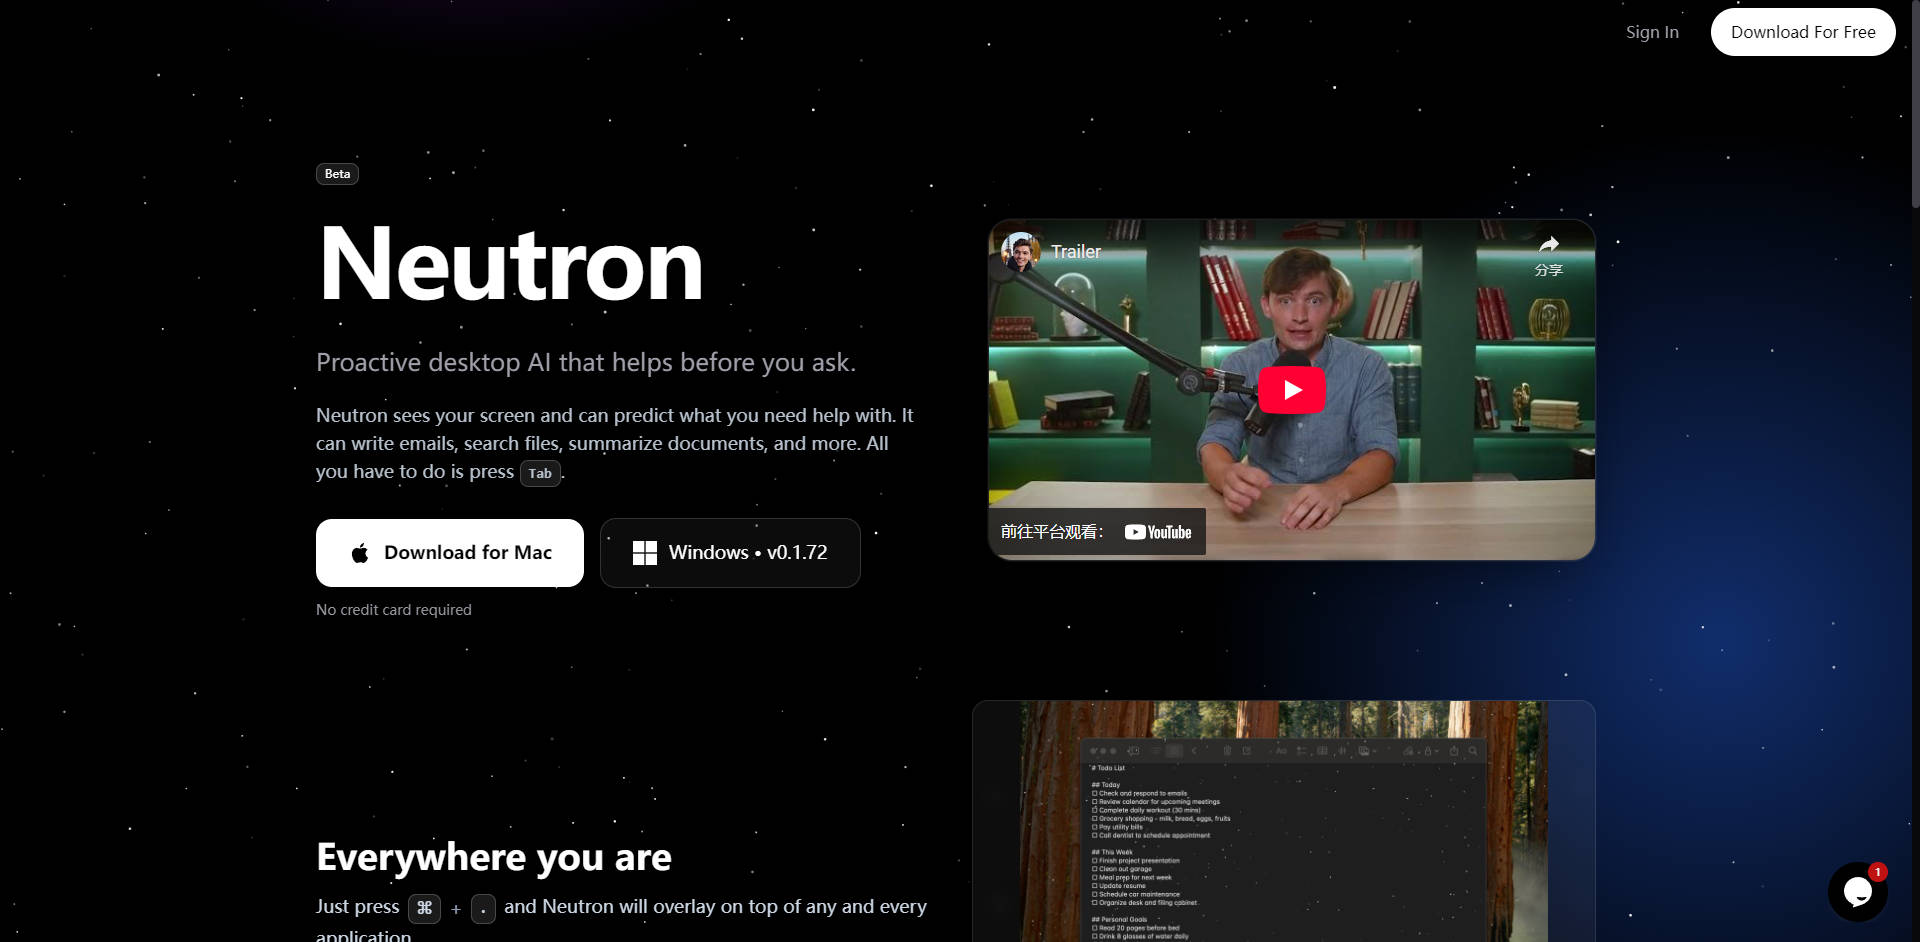Click the share arrow icon on the trailer video
1920x942 pixels.
(1549, 243)
